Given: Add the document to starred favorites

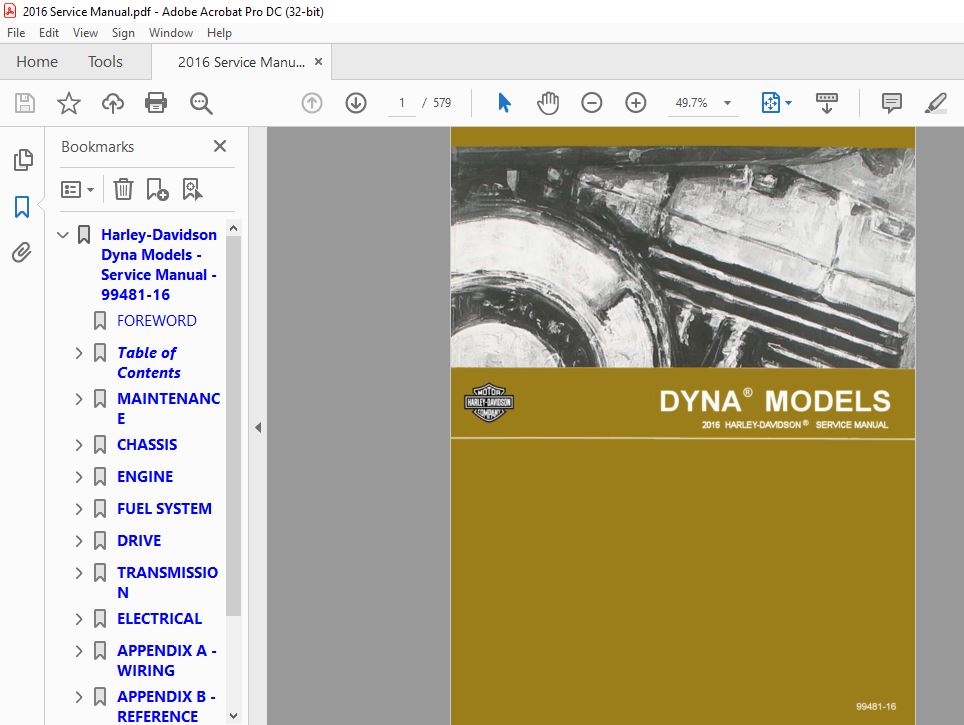Looking at the screenshot, I should (68, 103).
